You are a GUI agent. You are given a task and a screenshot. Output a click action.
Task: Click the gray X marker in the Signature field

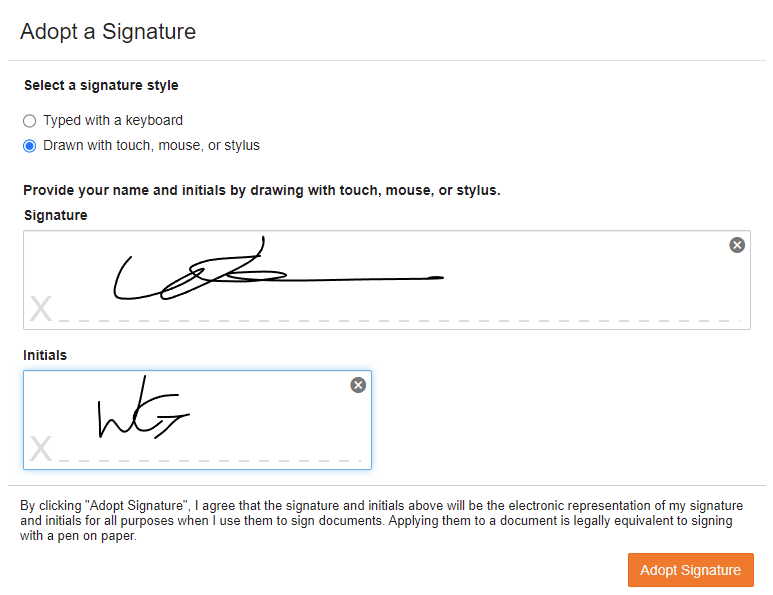tap(40, 309)
